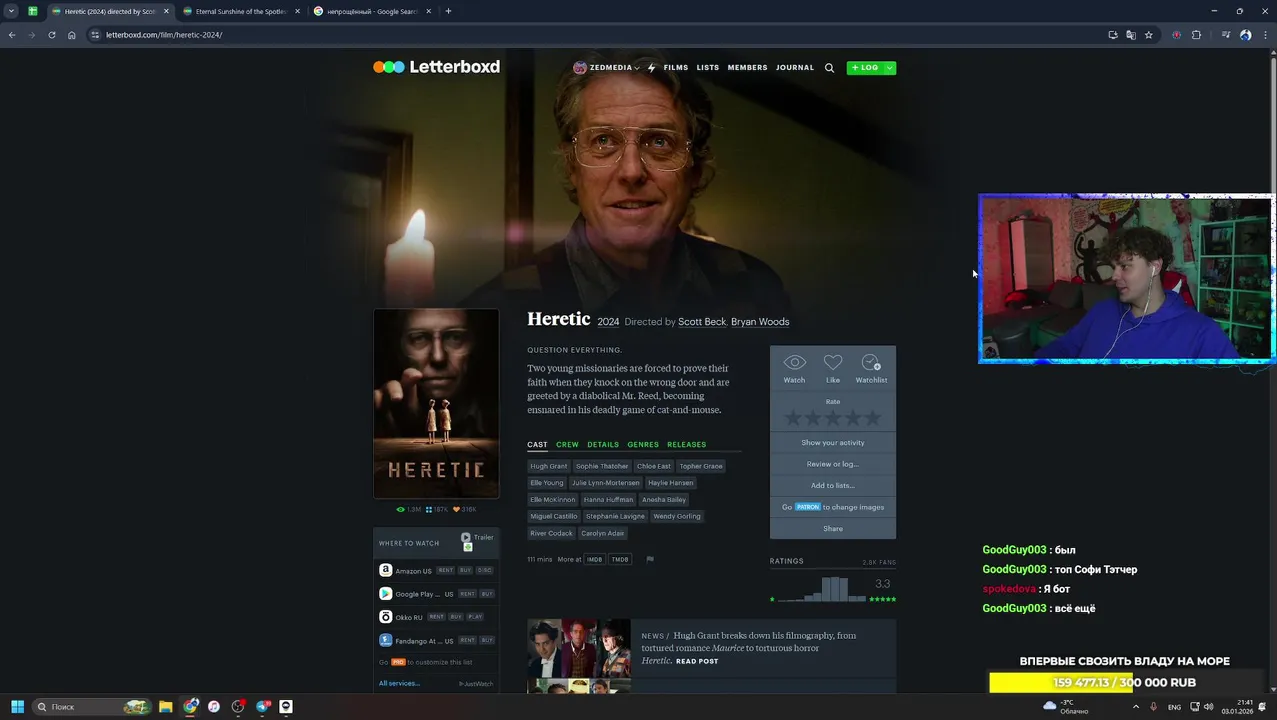1277x720 pixels.
Task: Click the Okko RU service icon
Action: [385, 617]
